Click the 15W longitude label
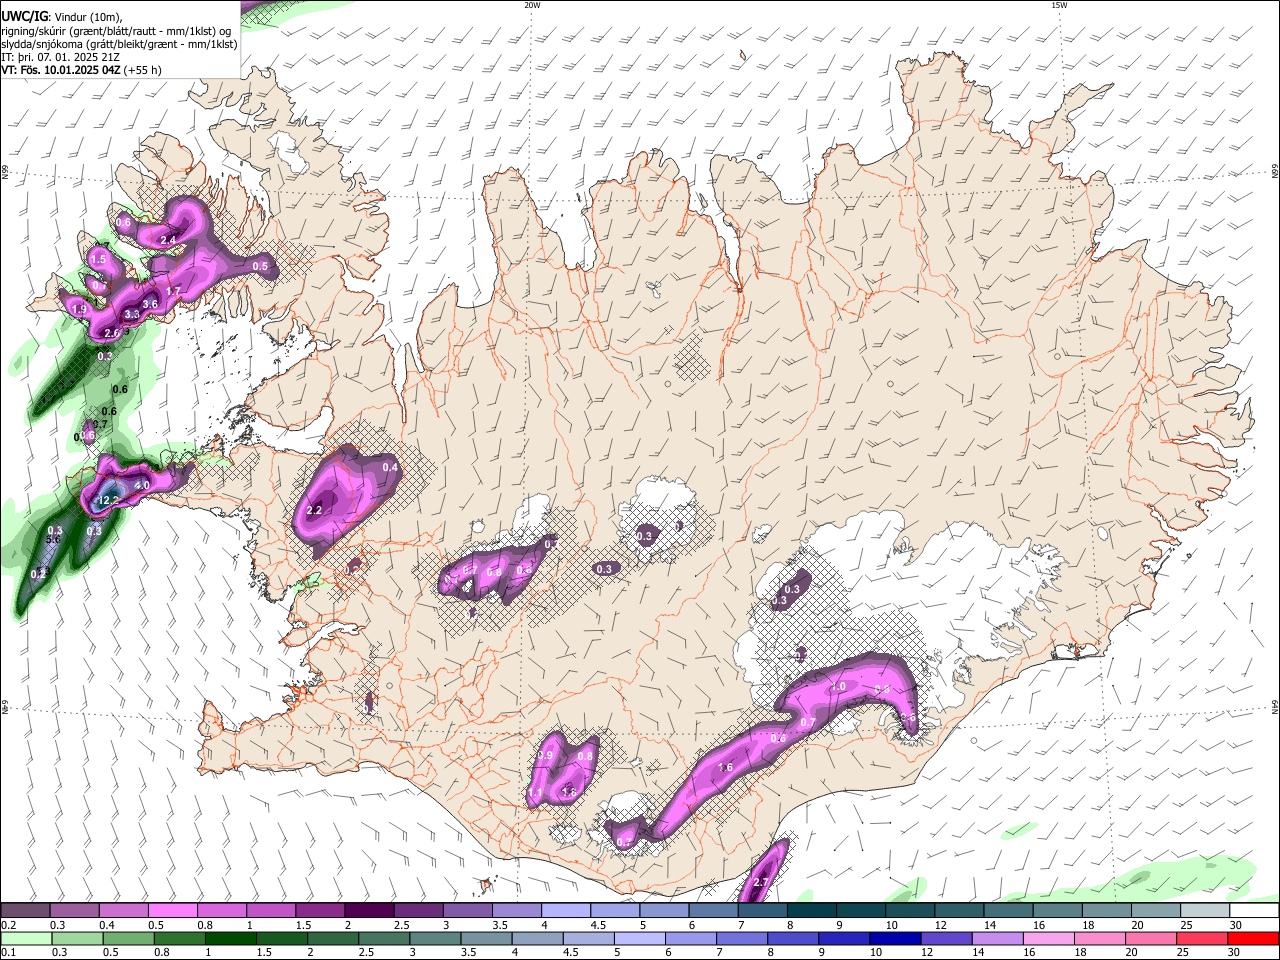1280x960 pixels. 1059,5
